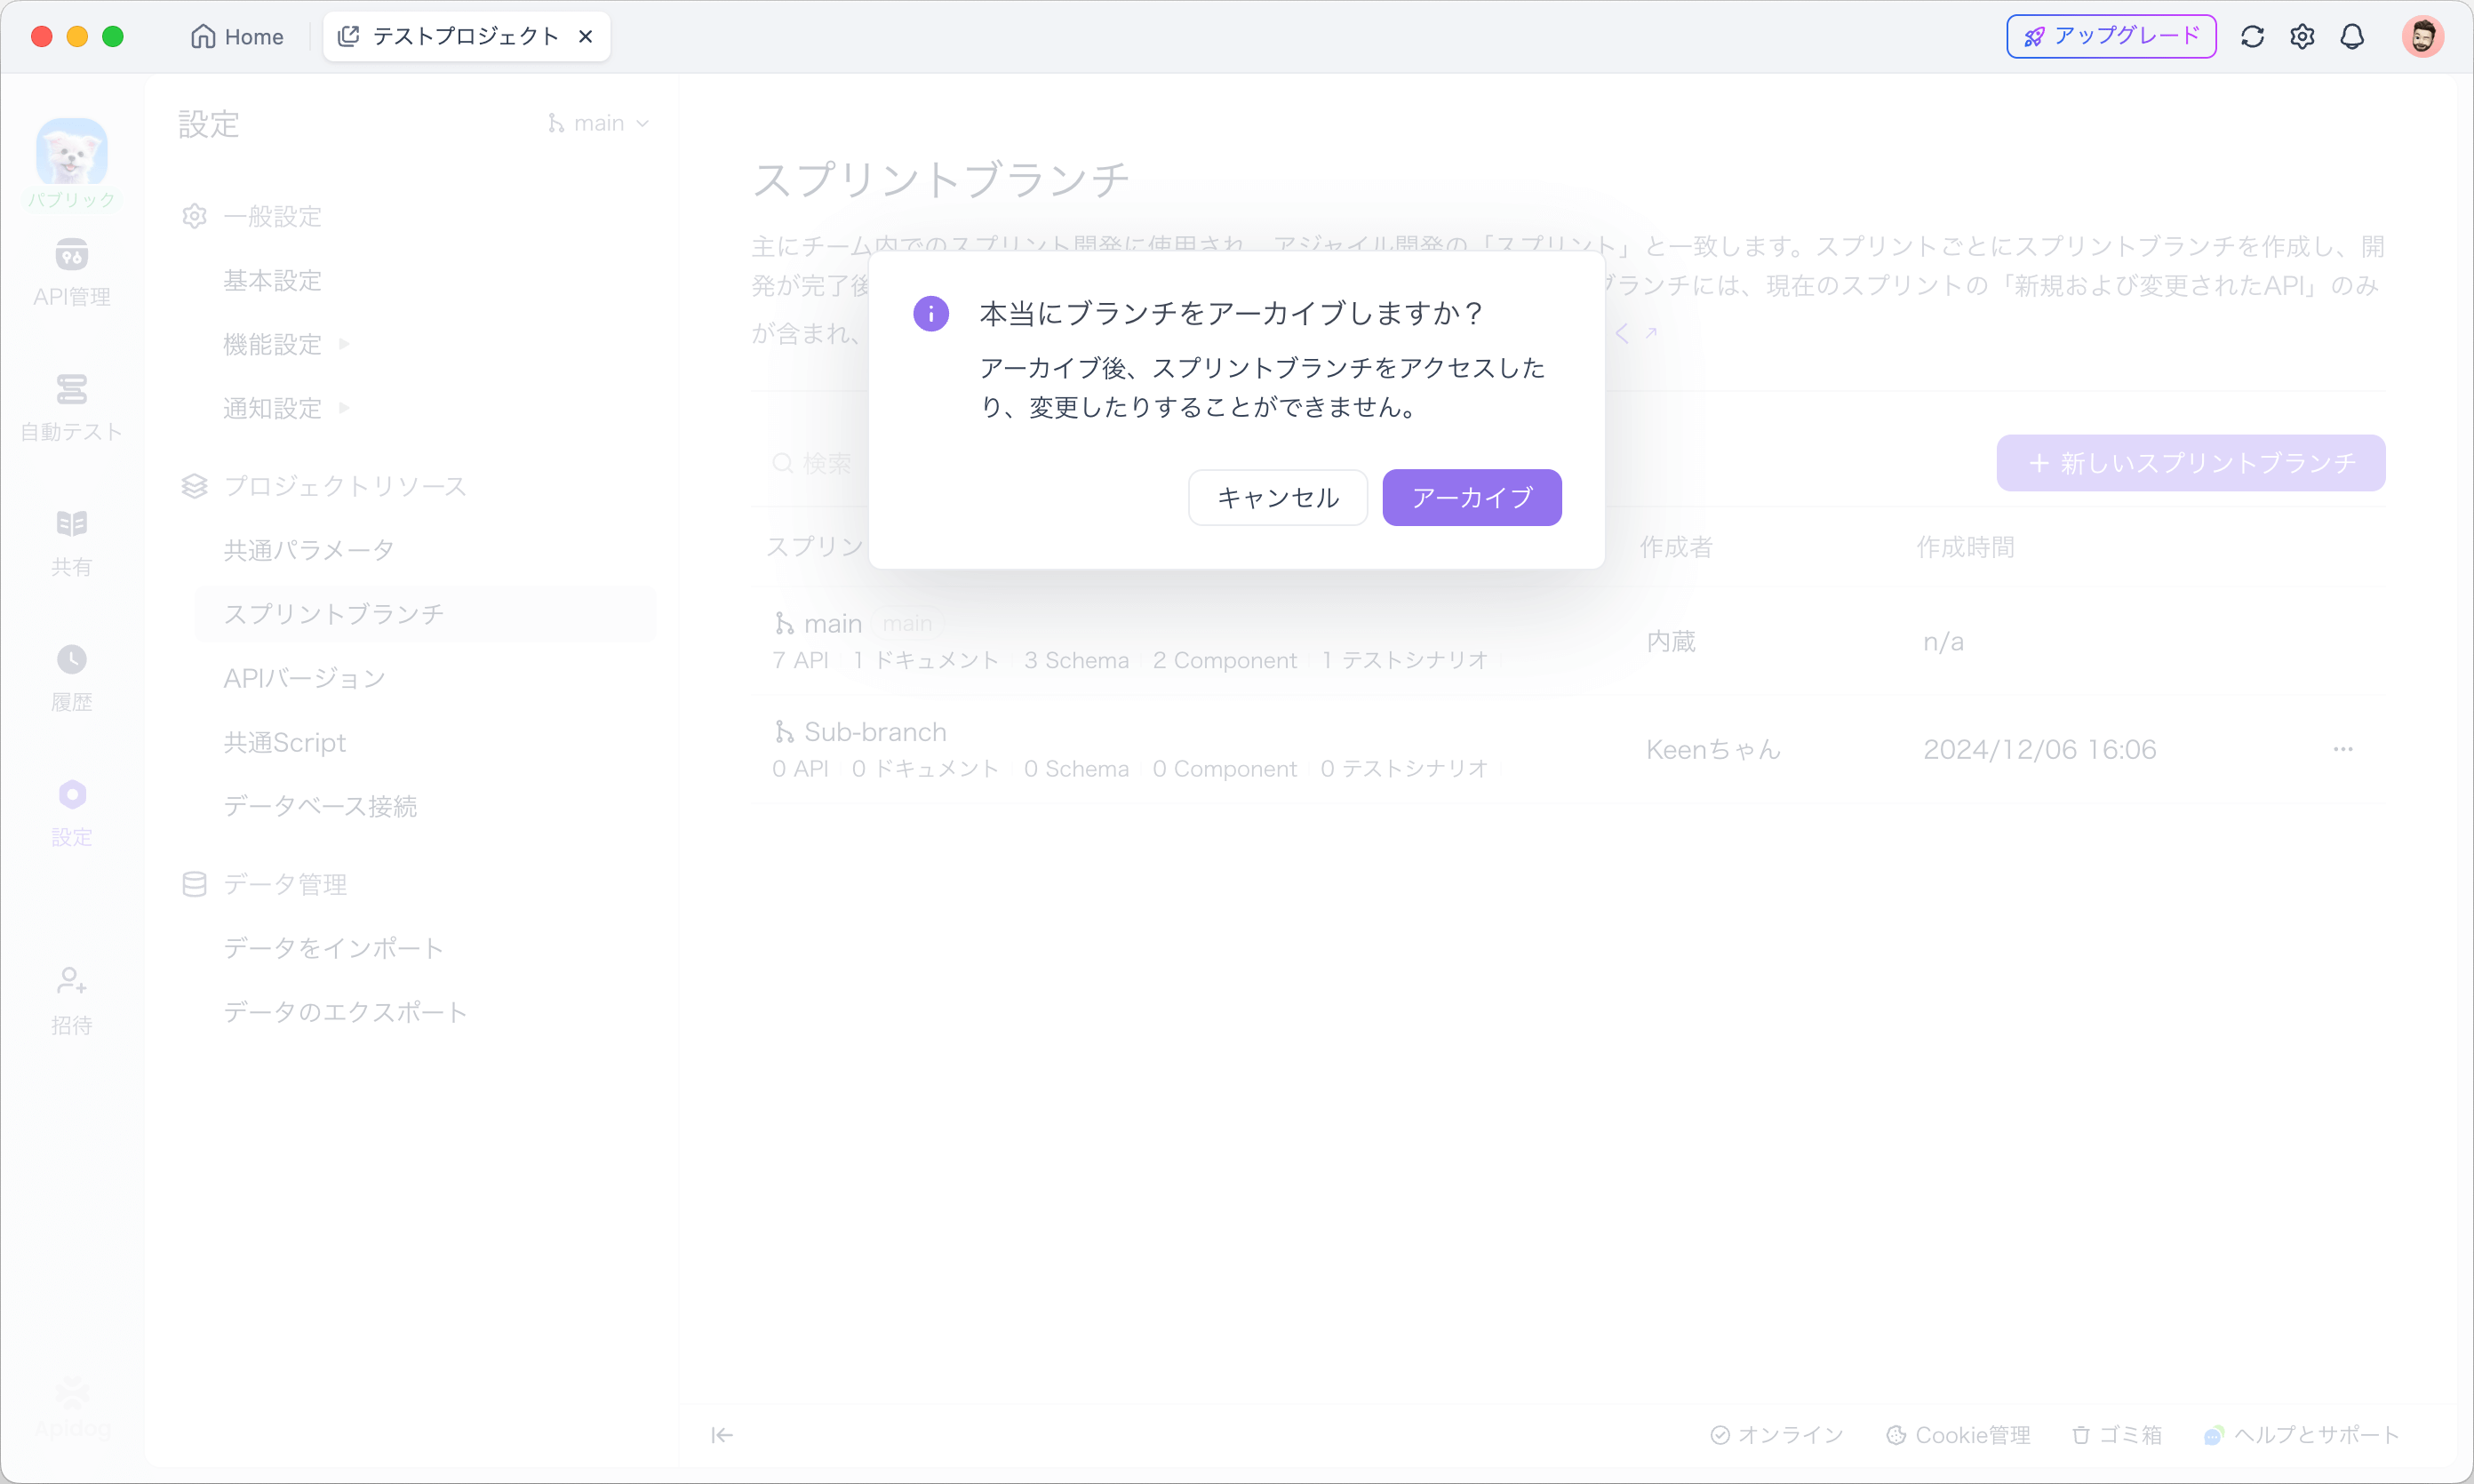
Task: Click the main branch row name
Action: [x=833, y=623]
